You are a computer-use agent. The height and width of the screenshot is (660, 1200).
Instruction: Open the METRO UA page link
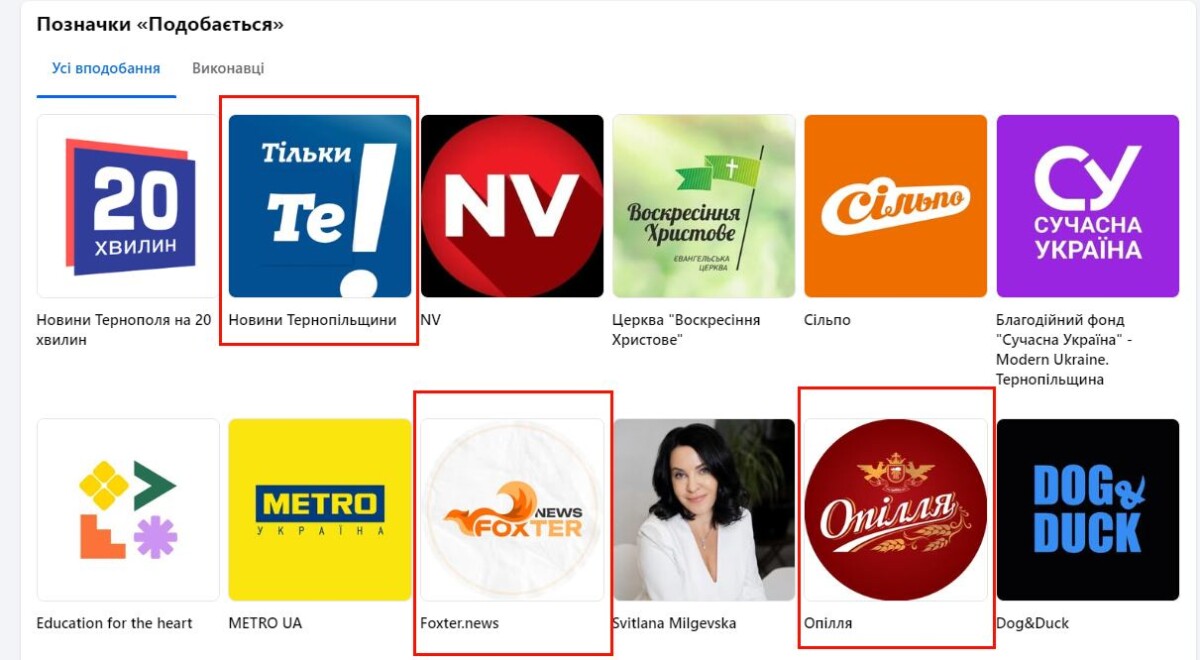pyautogui.click(x=265, y=623)
